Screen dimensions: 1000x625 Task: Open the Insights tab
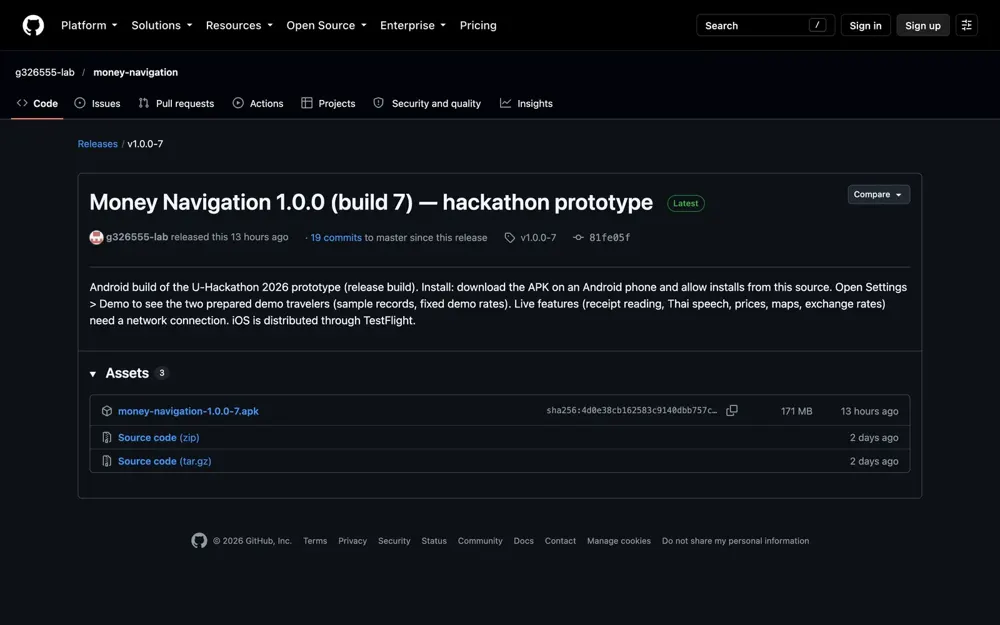click(526, 103)
